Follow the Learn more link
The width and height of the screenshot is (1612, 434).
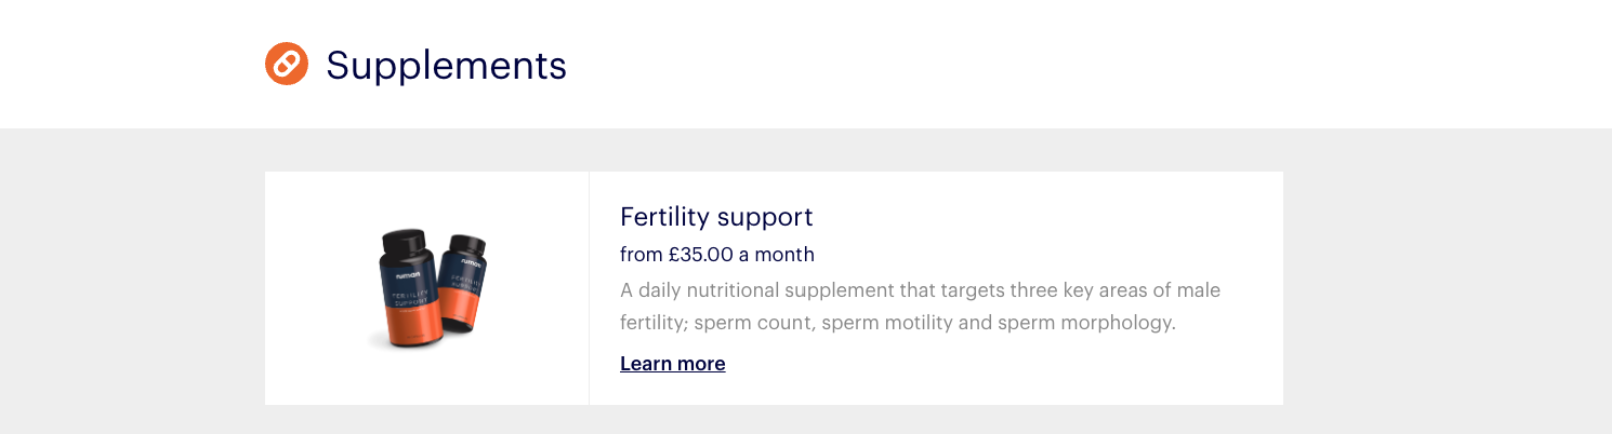(672, 364)
